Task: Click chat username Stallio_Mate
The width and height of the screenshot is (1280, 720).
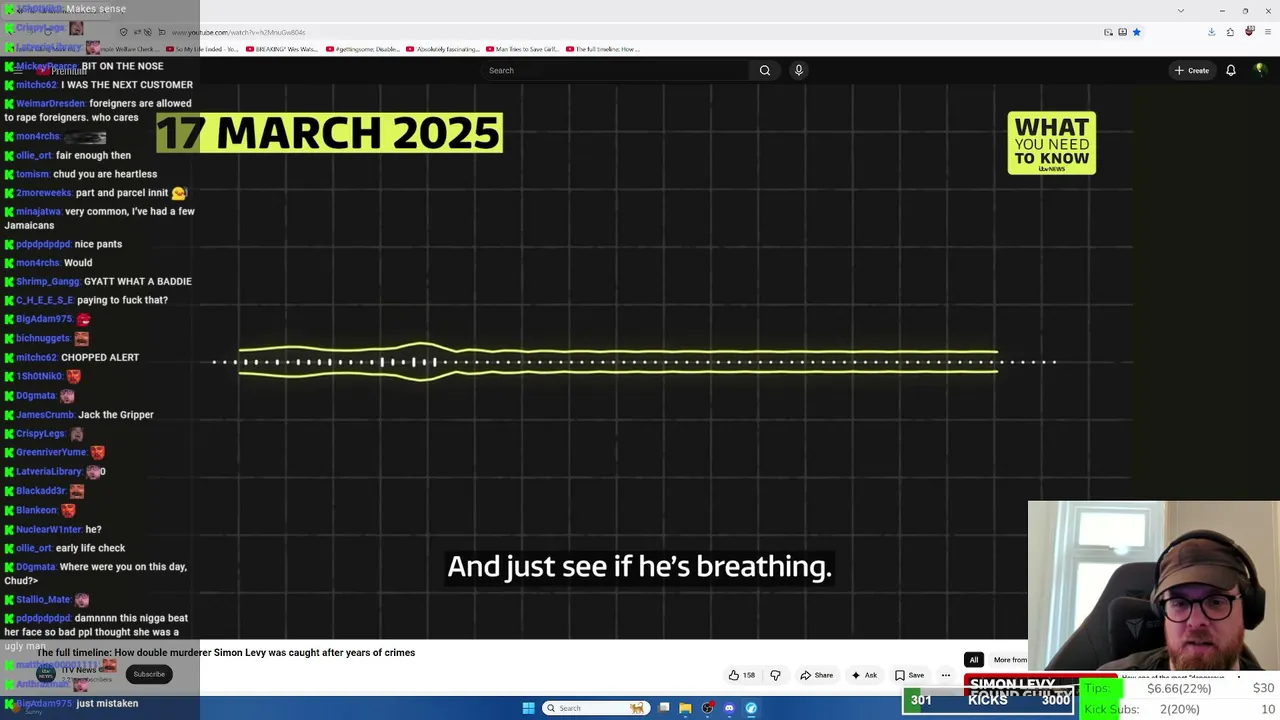Action: pyautogui.click(x=43, y=599)
